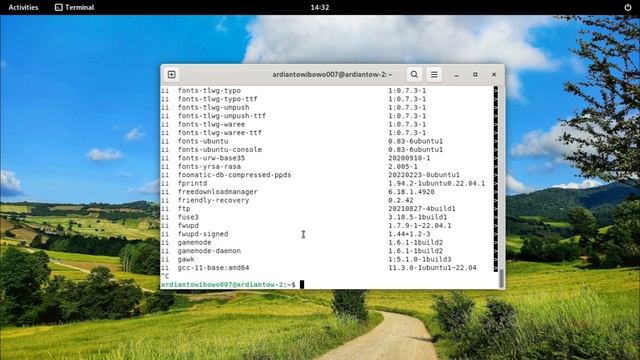This screenshot has width=640, height=360.
Task: Click the fwupd-signed package name
Action: [x=203, y=234]
